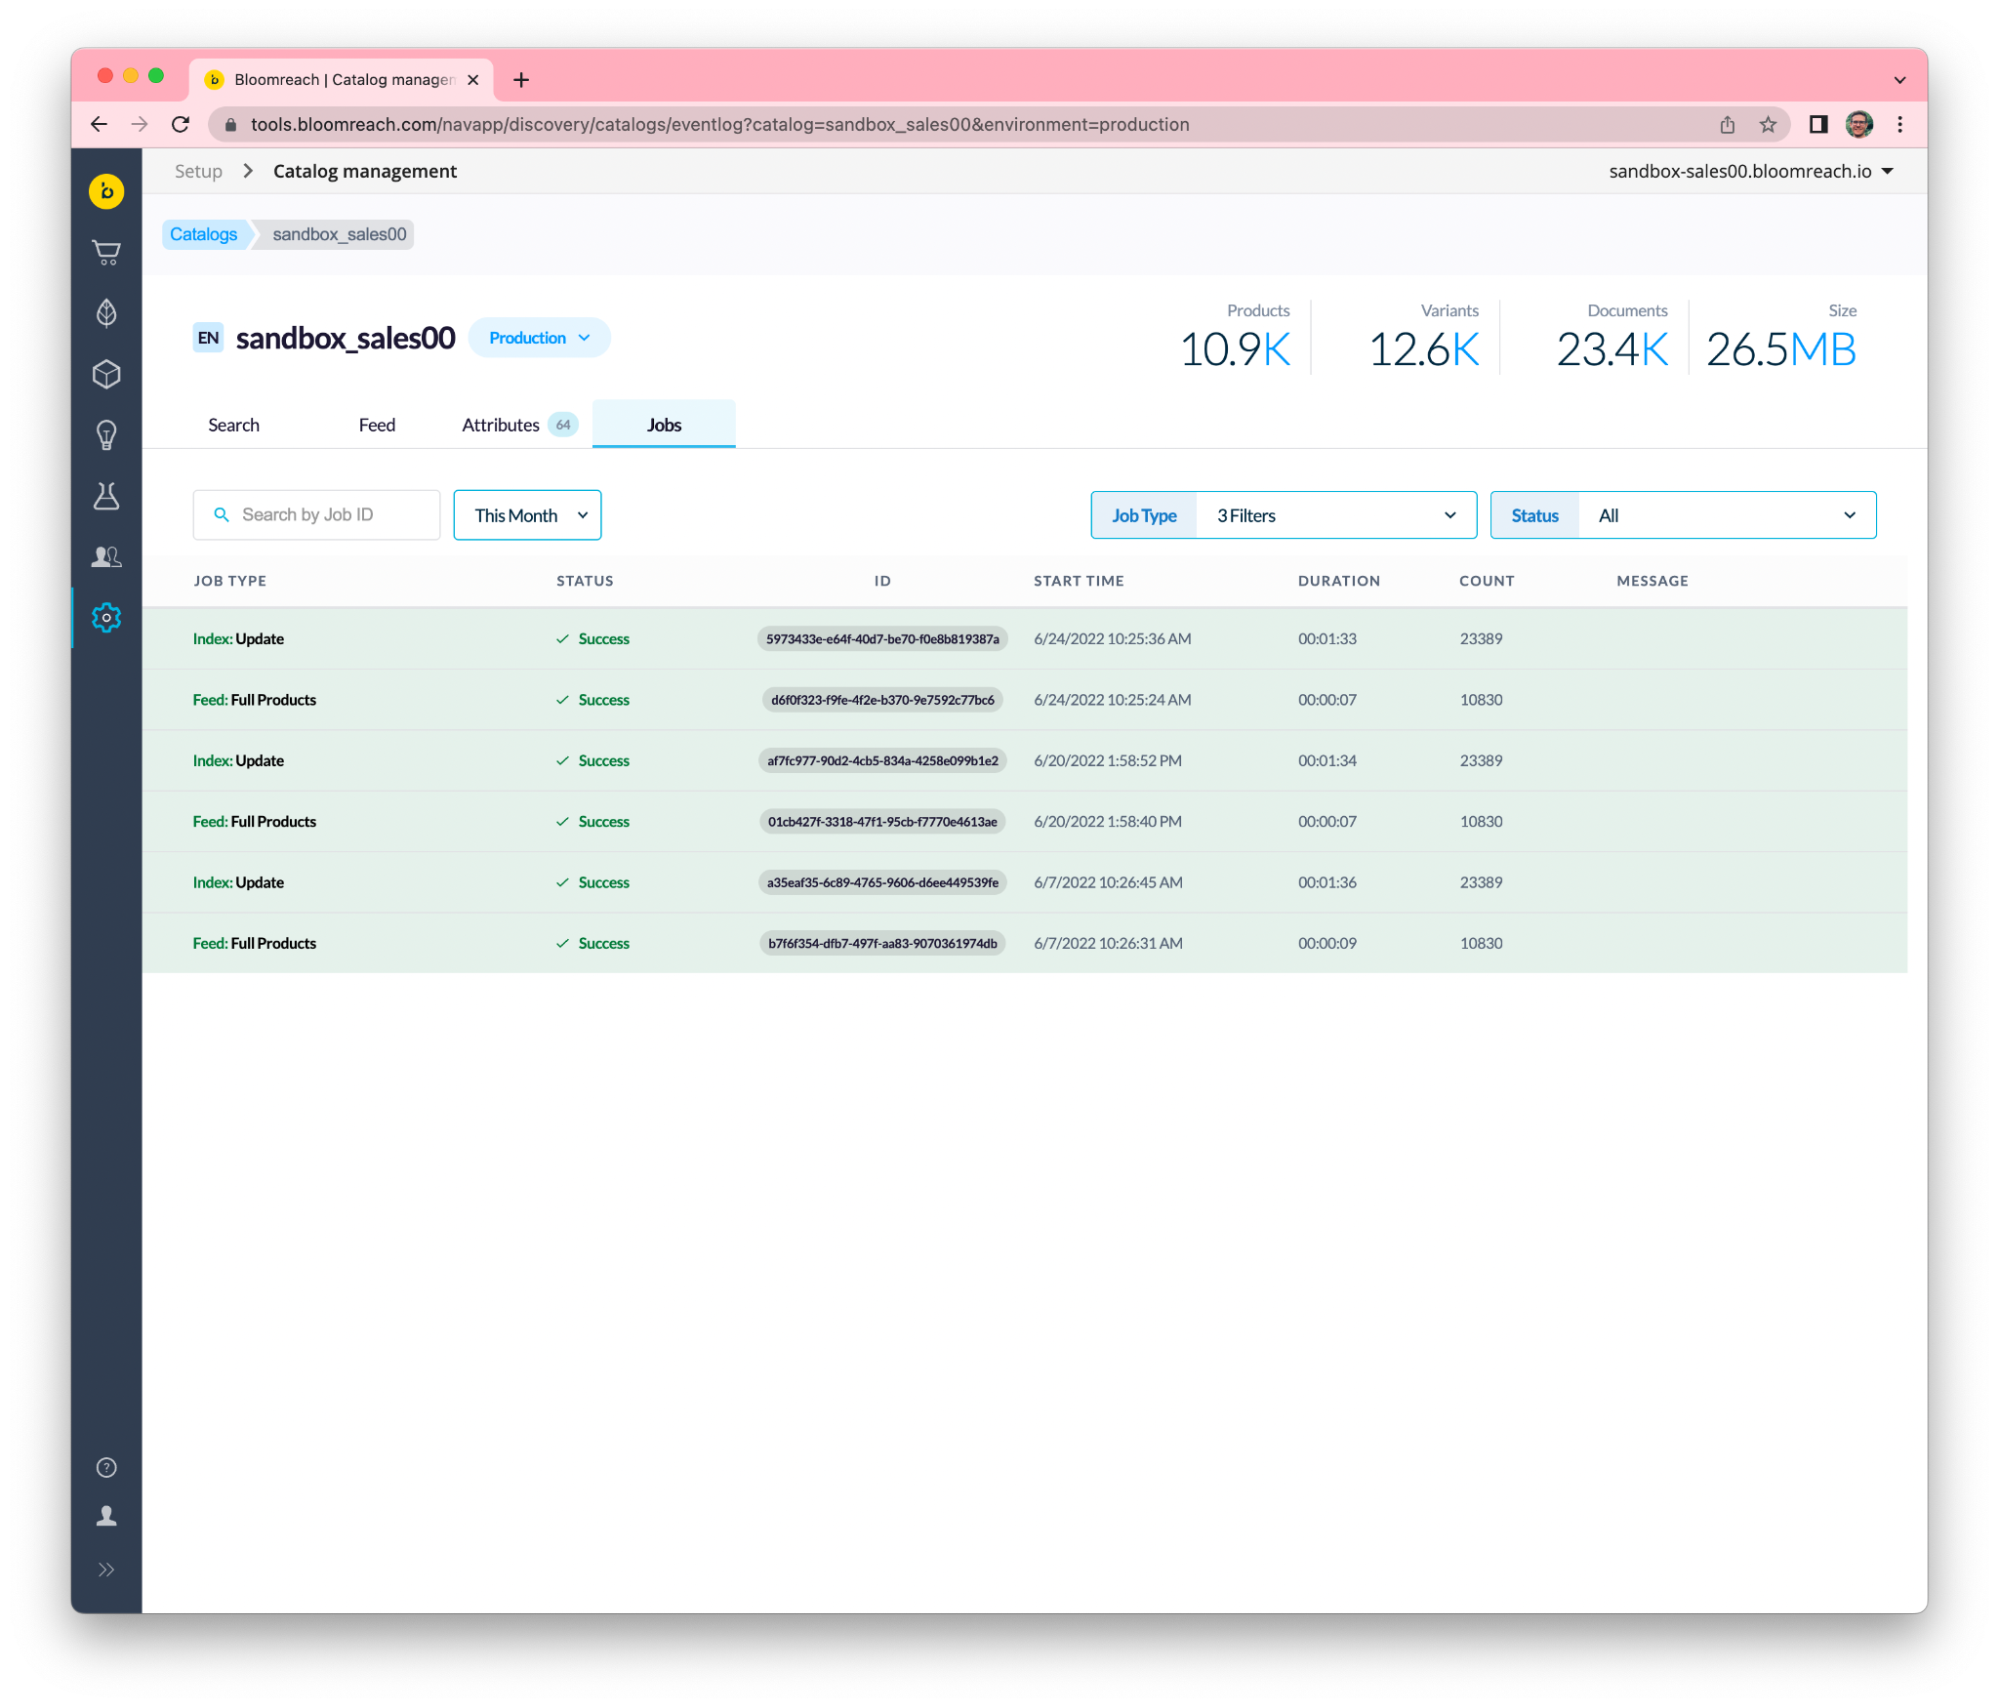This screenshot has width=1999, height=1708.
Task: Click the Search by Job ID field
Action: click(x=318, y=515)
